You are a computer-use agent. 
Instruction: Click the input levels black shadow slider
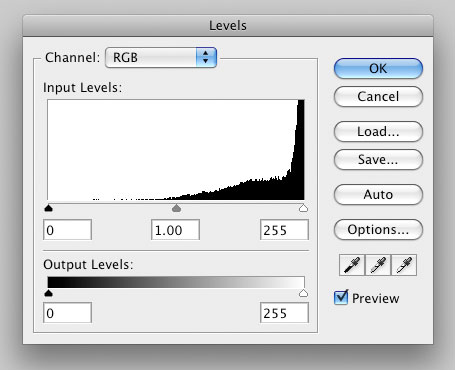click(x=49, y=208)
